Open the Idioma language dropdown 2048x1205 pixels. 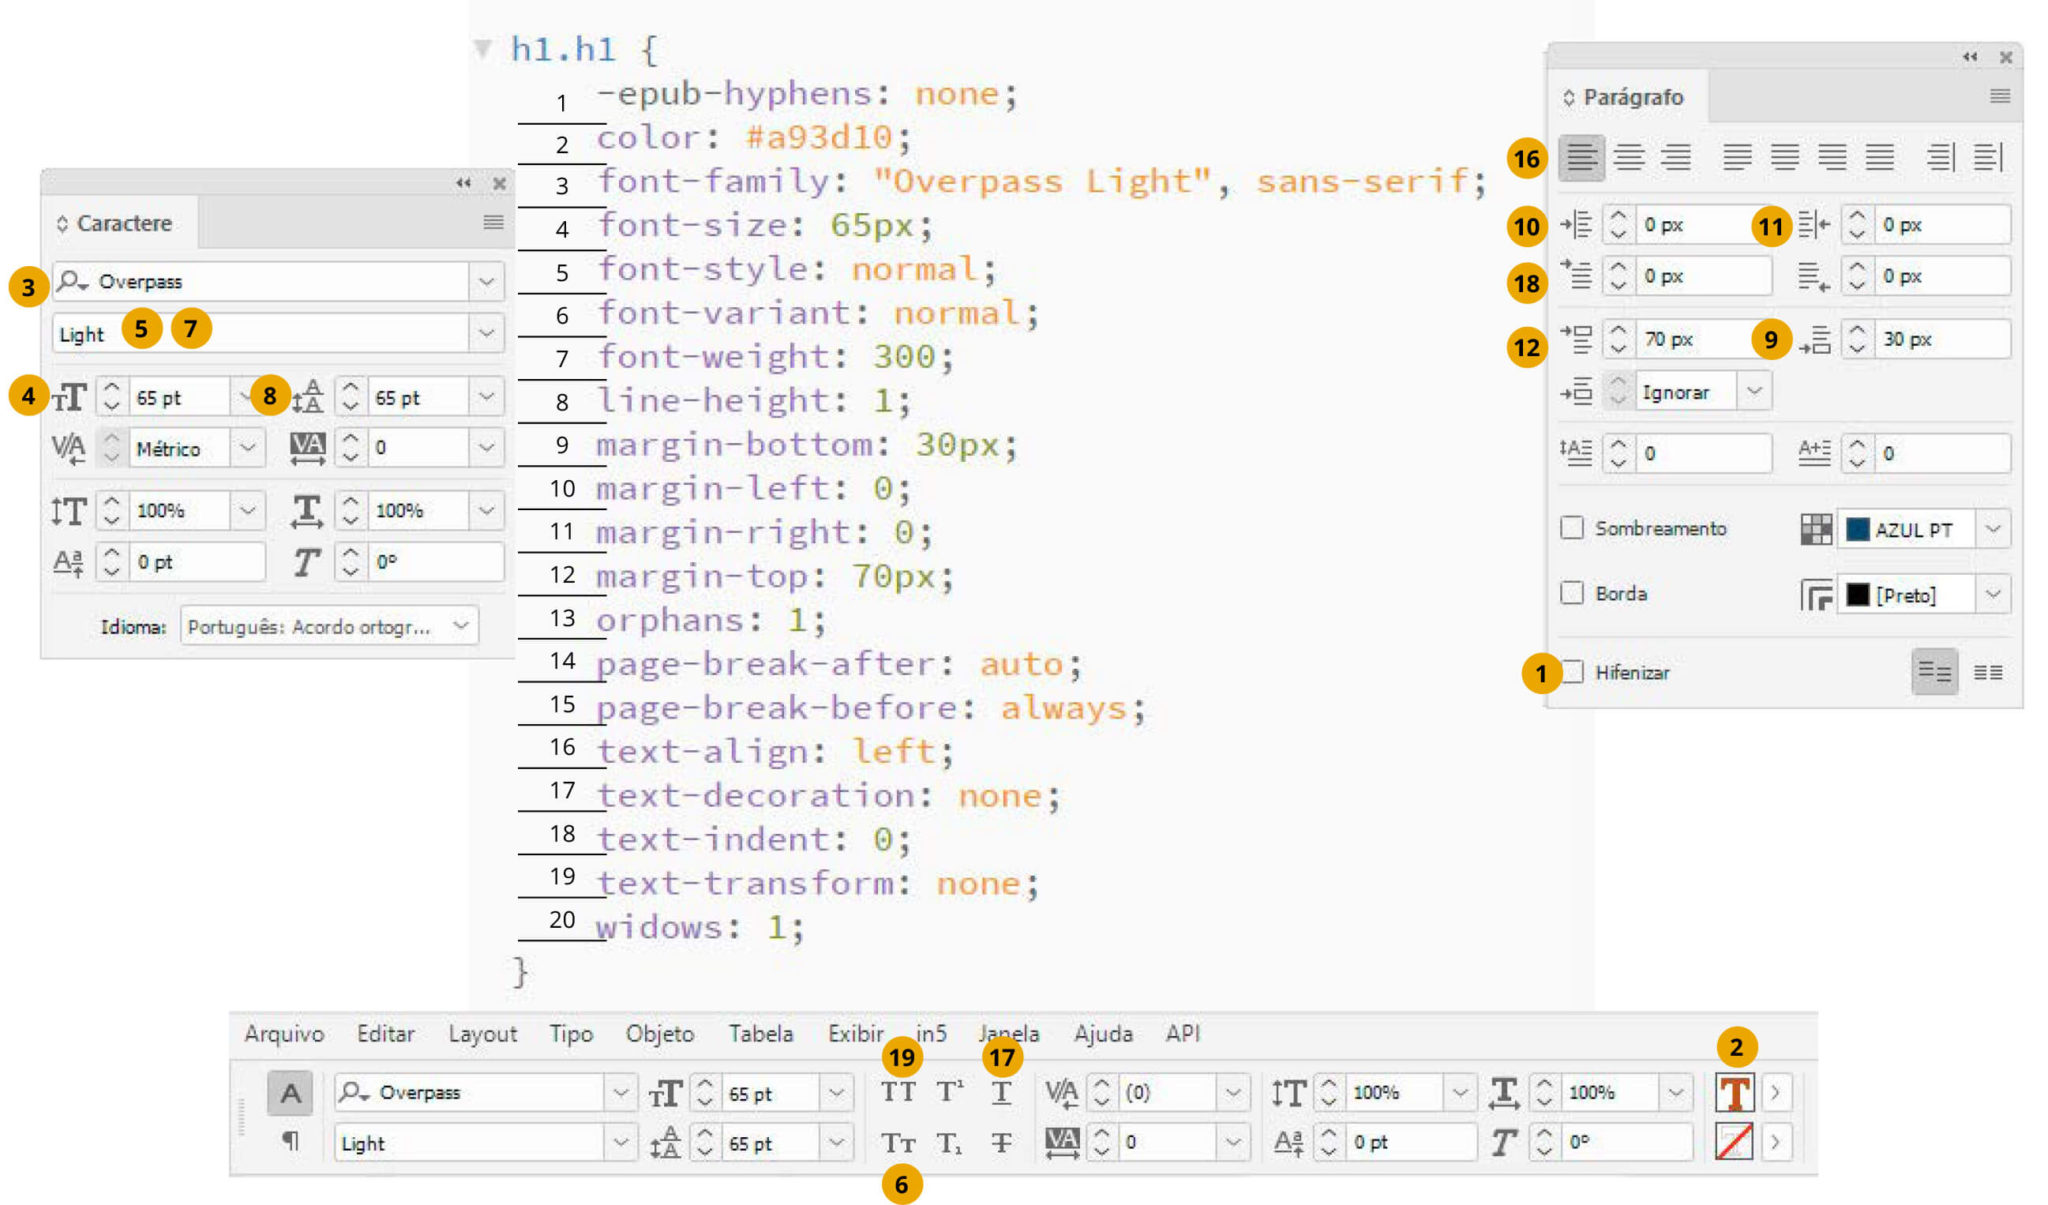[x=329, y=626]
